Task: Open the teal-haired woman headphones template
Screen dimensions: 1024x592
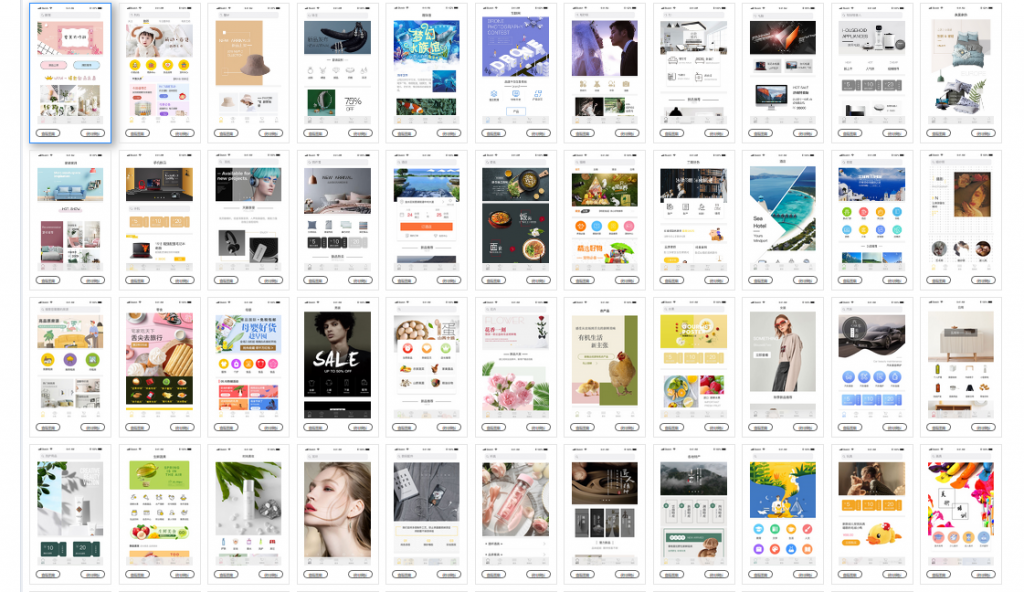Action: [248, 188]
